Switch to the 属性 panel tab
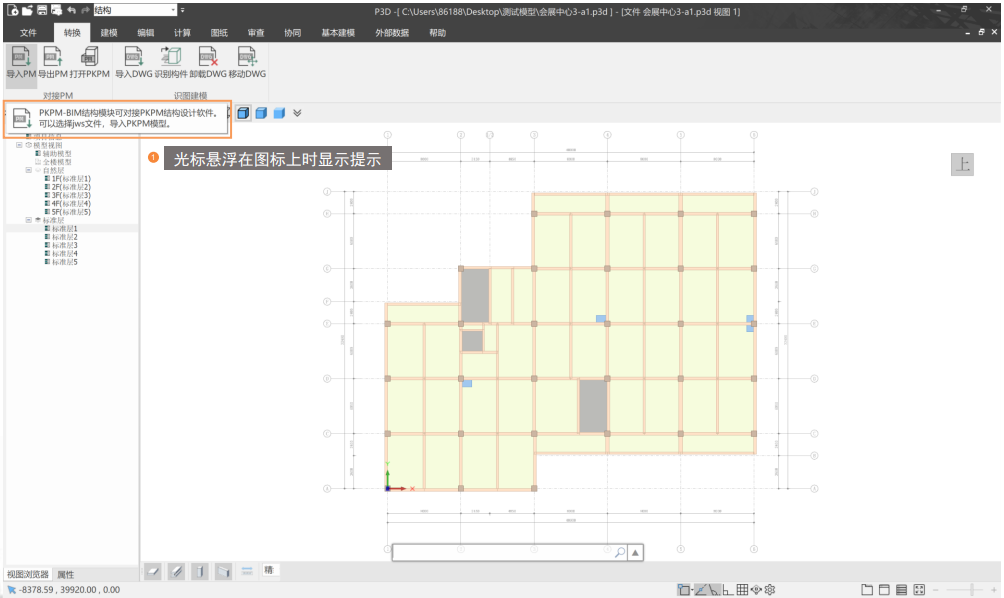The height and width of the screenshot is (598, 1004). 65,575
